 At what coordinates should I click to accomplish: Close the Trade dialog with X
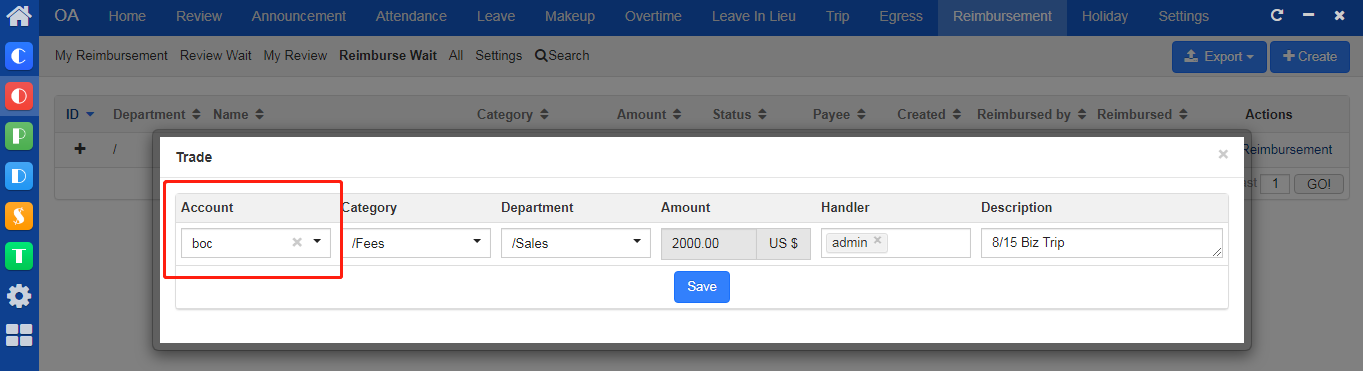1222,155
